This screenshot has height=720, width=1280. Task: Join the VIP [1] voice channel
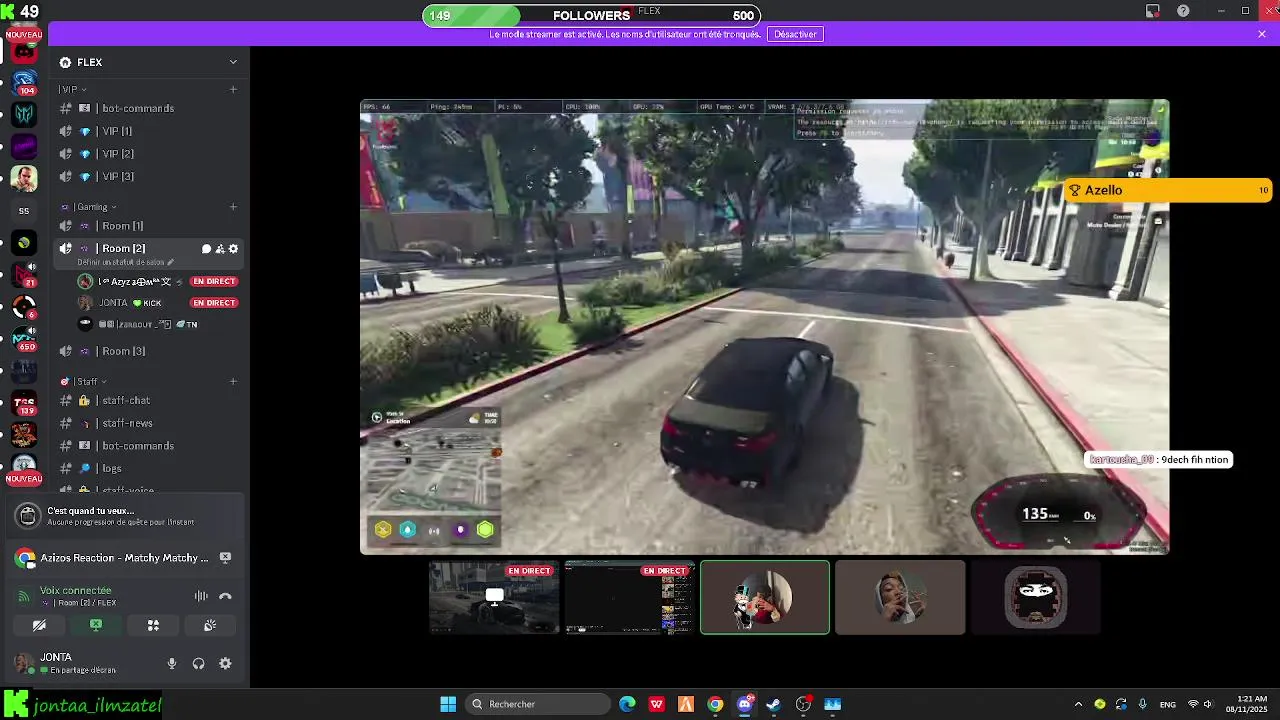coord(149,131)
